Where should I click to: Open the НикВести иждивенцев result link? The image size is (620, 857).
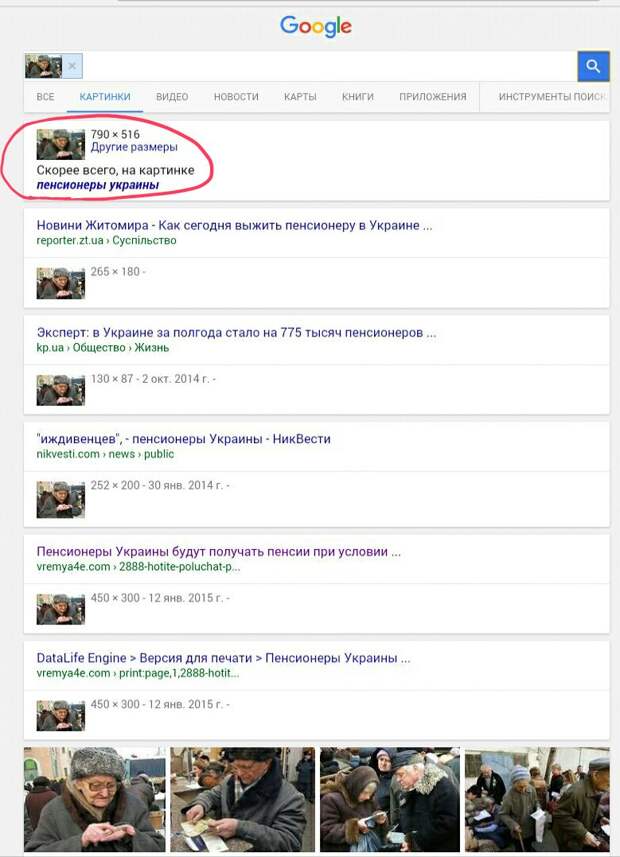click(184, 439)
